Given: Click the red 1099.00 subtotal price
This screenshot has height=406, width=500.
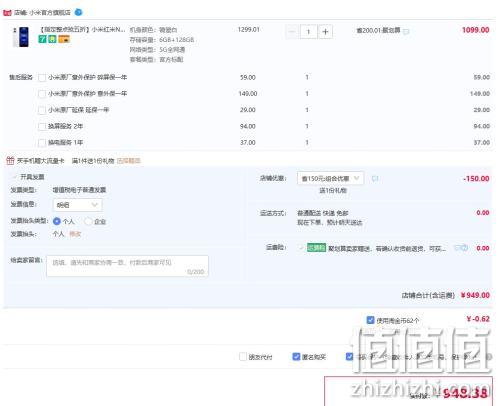Looking at the screenshot, I should point(475,30).
